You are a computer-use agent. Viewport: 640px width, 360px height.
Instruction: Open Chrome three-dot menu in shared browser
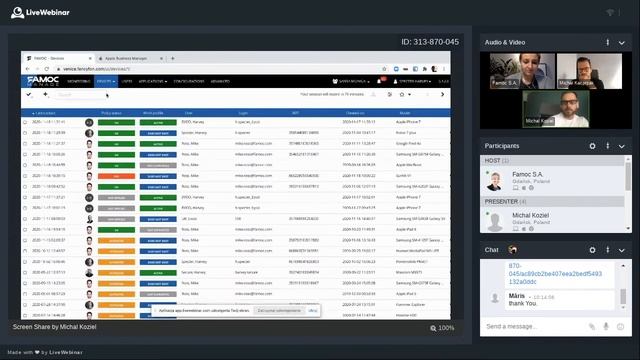444,69
